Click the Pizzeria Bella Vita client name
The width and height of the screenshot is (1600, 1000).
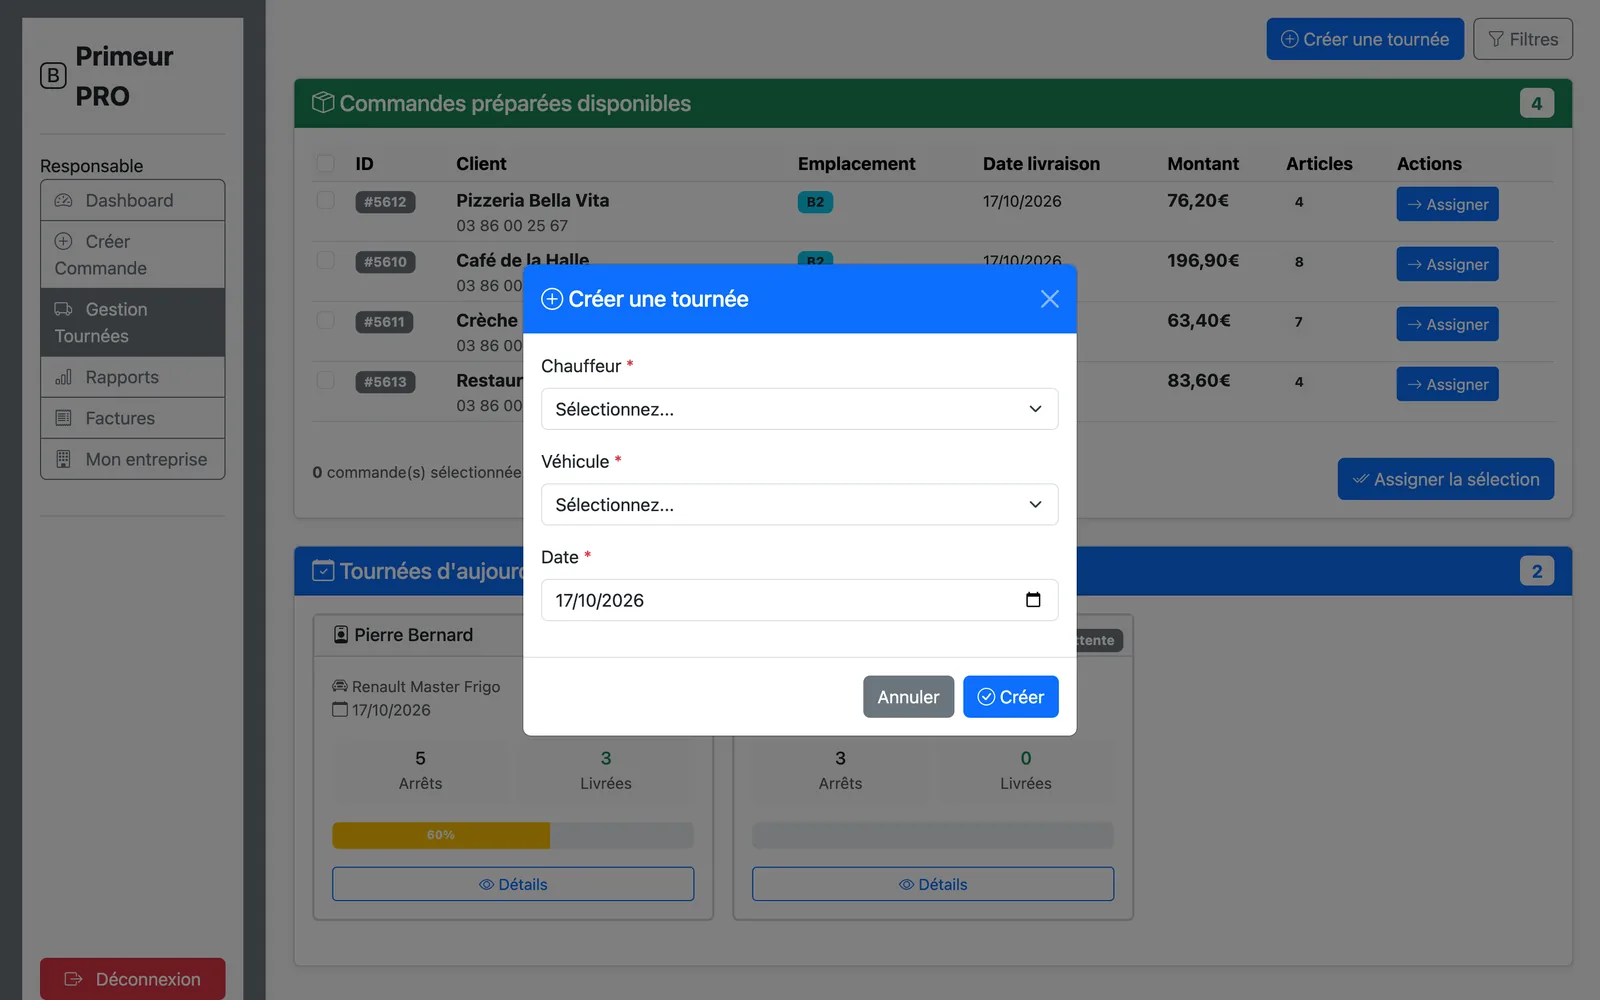(533, 200)
